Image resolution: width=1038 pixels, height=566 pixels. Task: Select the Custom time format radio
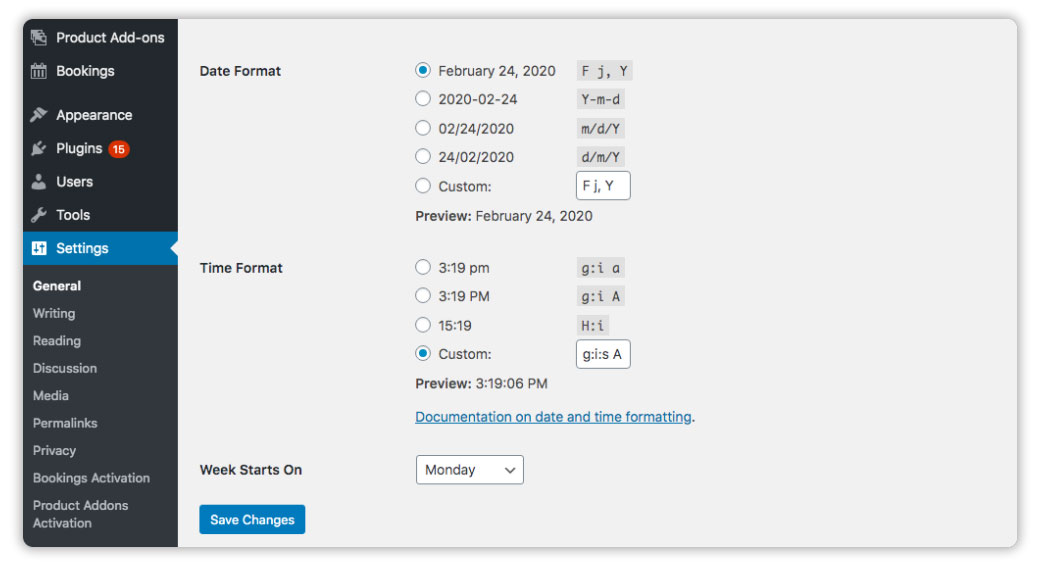422,354
